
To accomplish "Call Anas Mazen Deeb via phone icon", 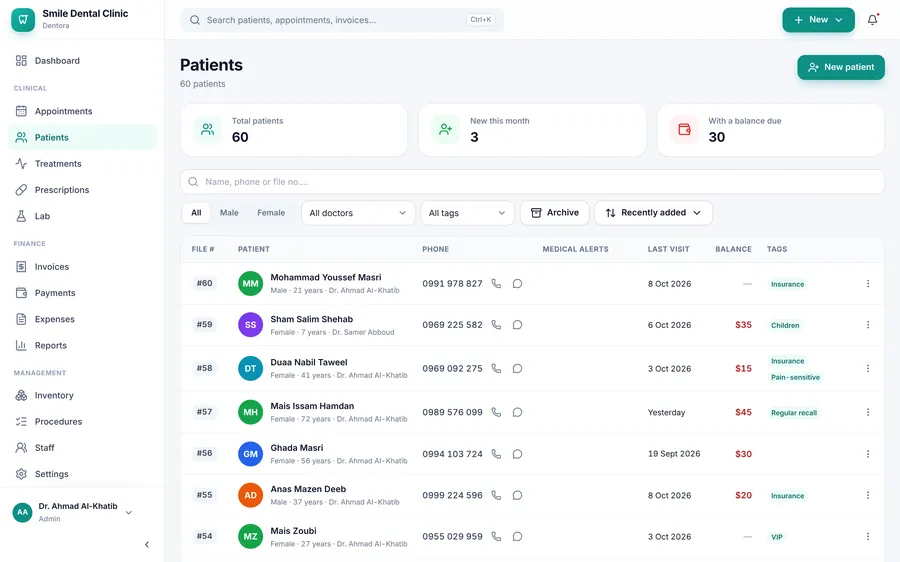I will pos(496,495).
